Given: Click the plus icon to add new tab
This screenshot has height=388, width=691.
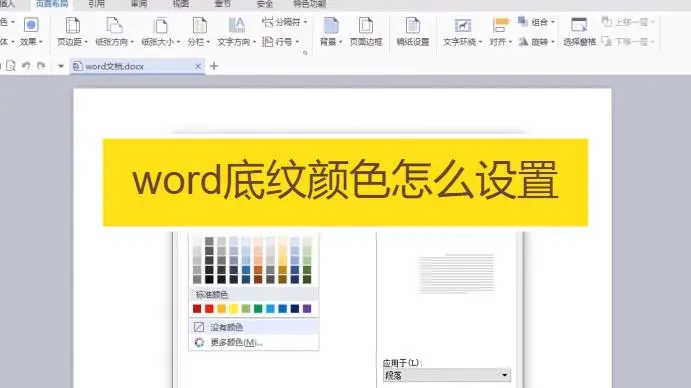Looking at the screenshot, I should 214,66.
